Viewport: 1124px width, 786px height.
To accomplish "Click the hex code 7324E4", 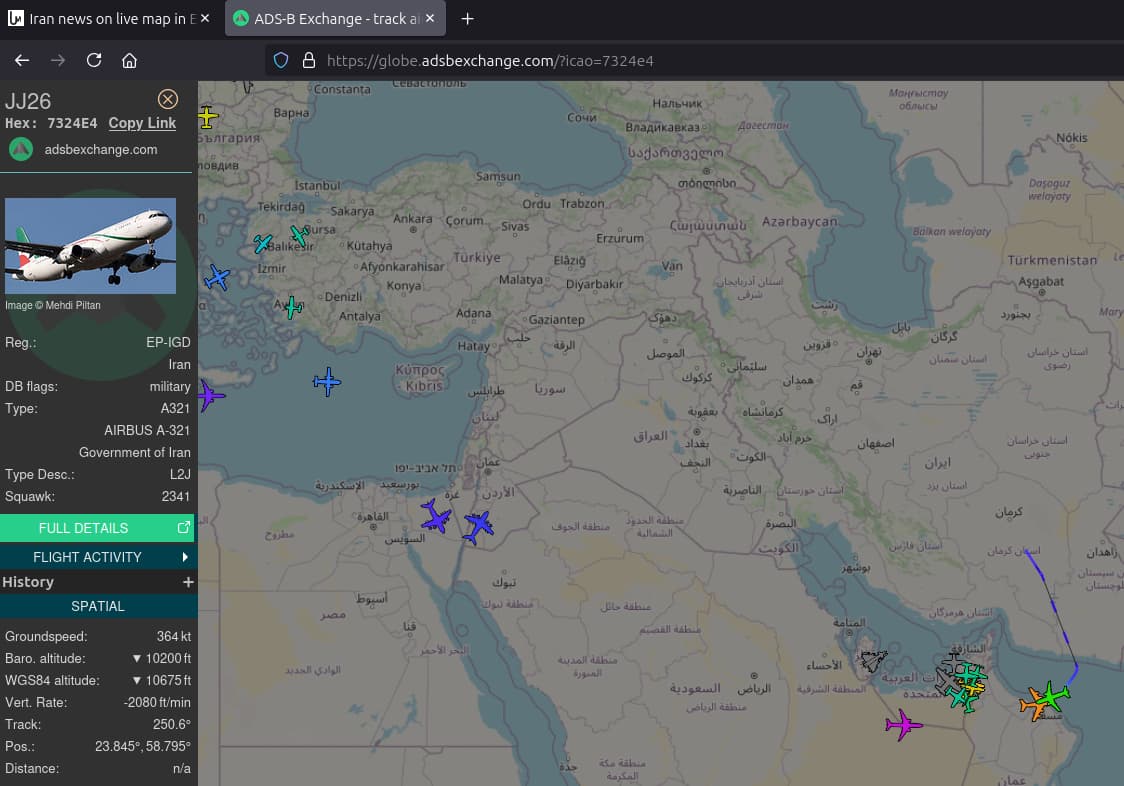I will tap(72, 123).
